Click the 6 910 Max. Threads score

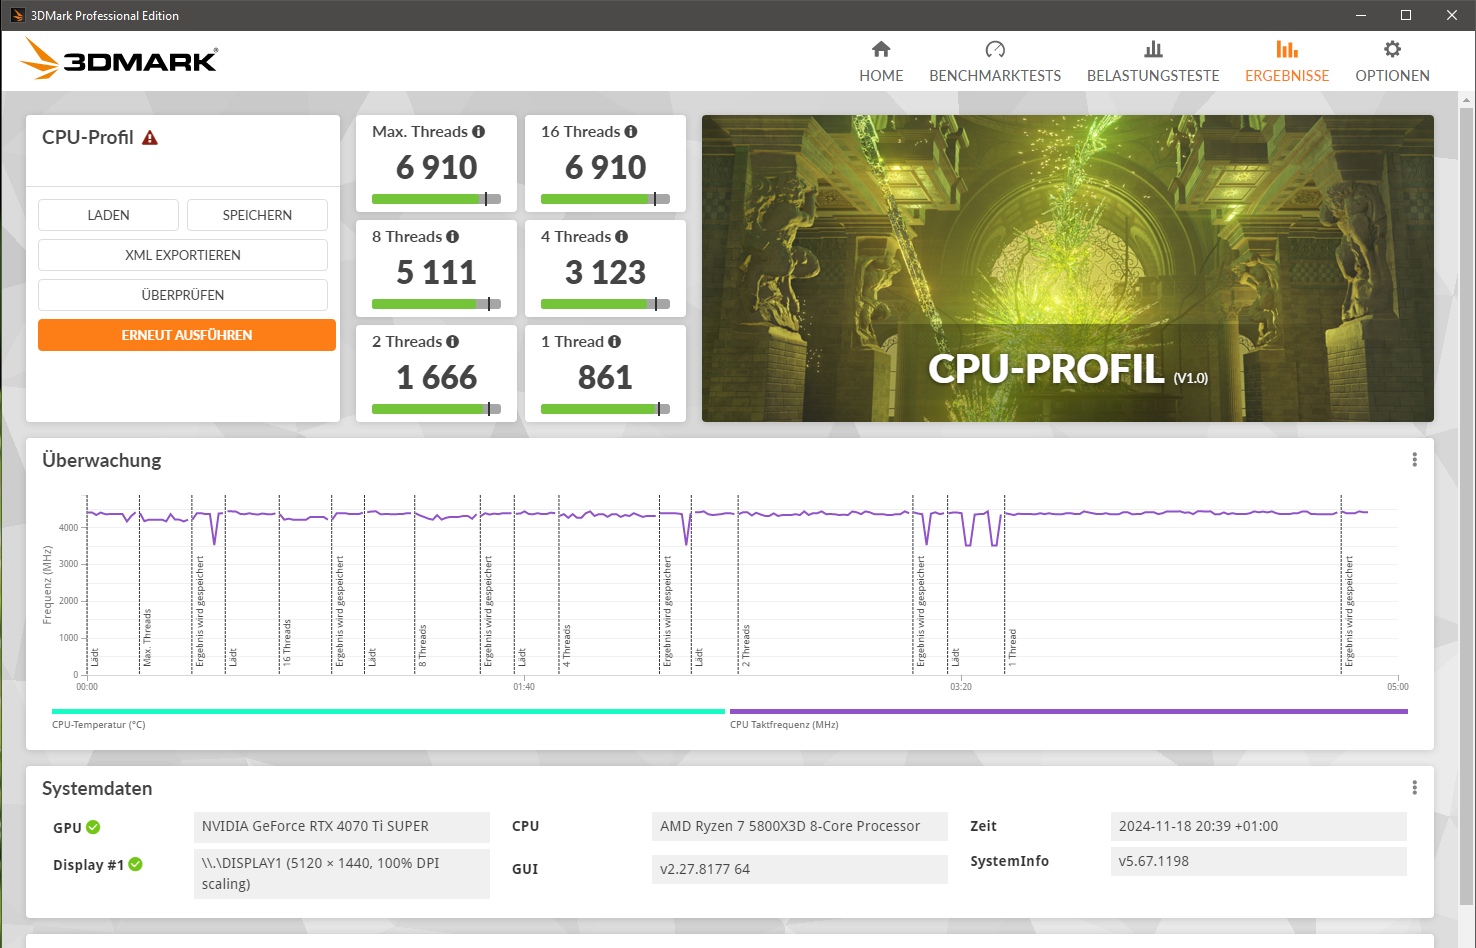click(x=436, y=167)
